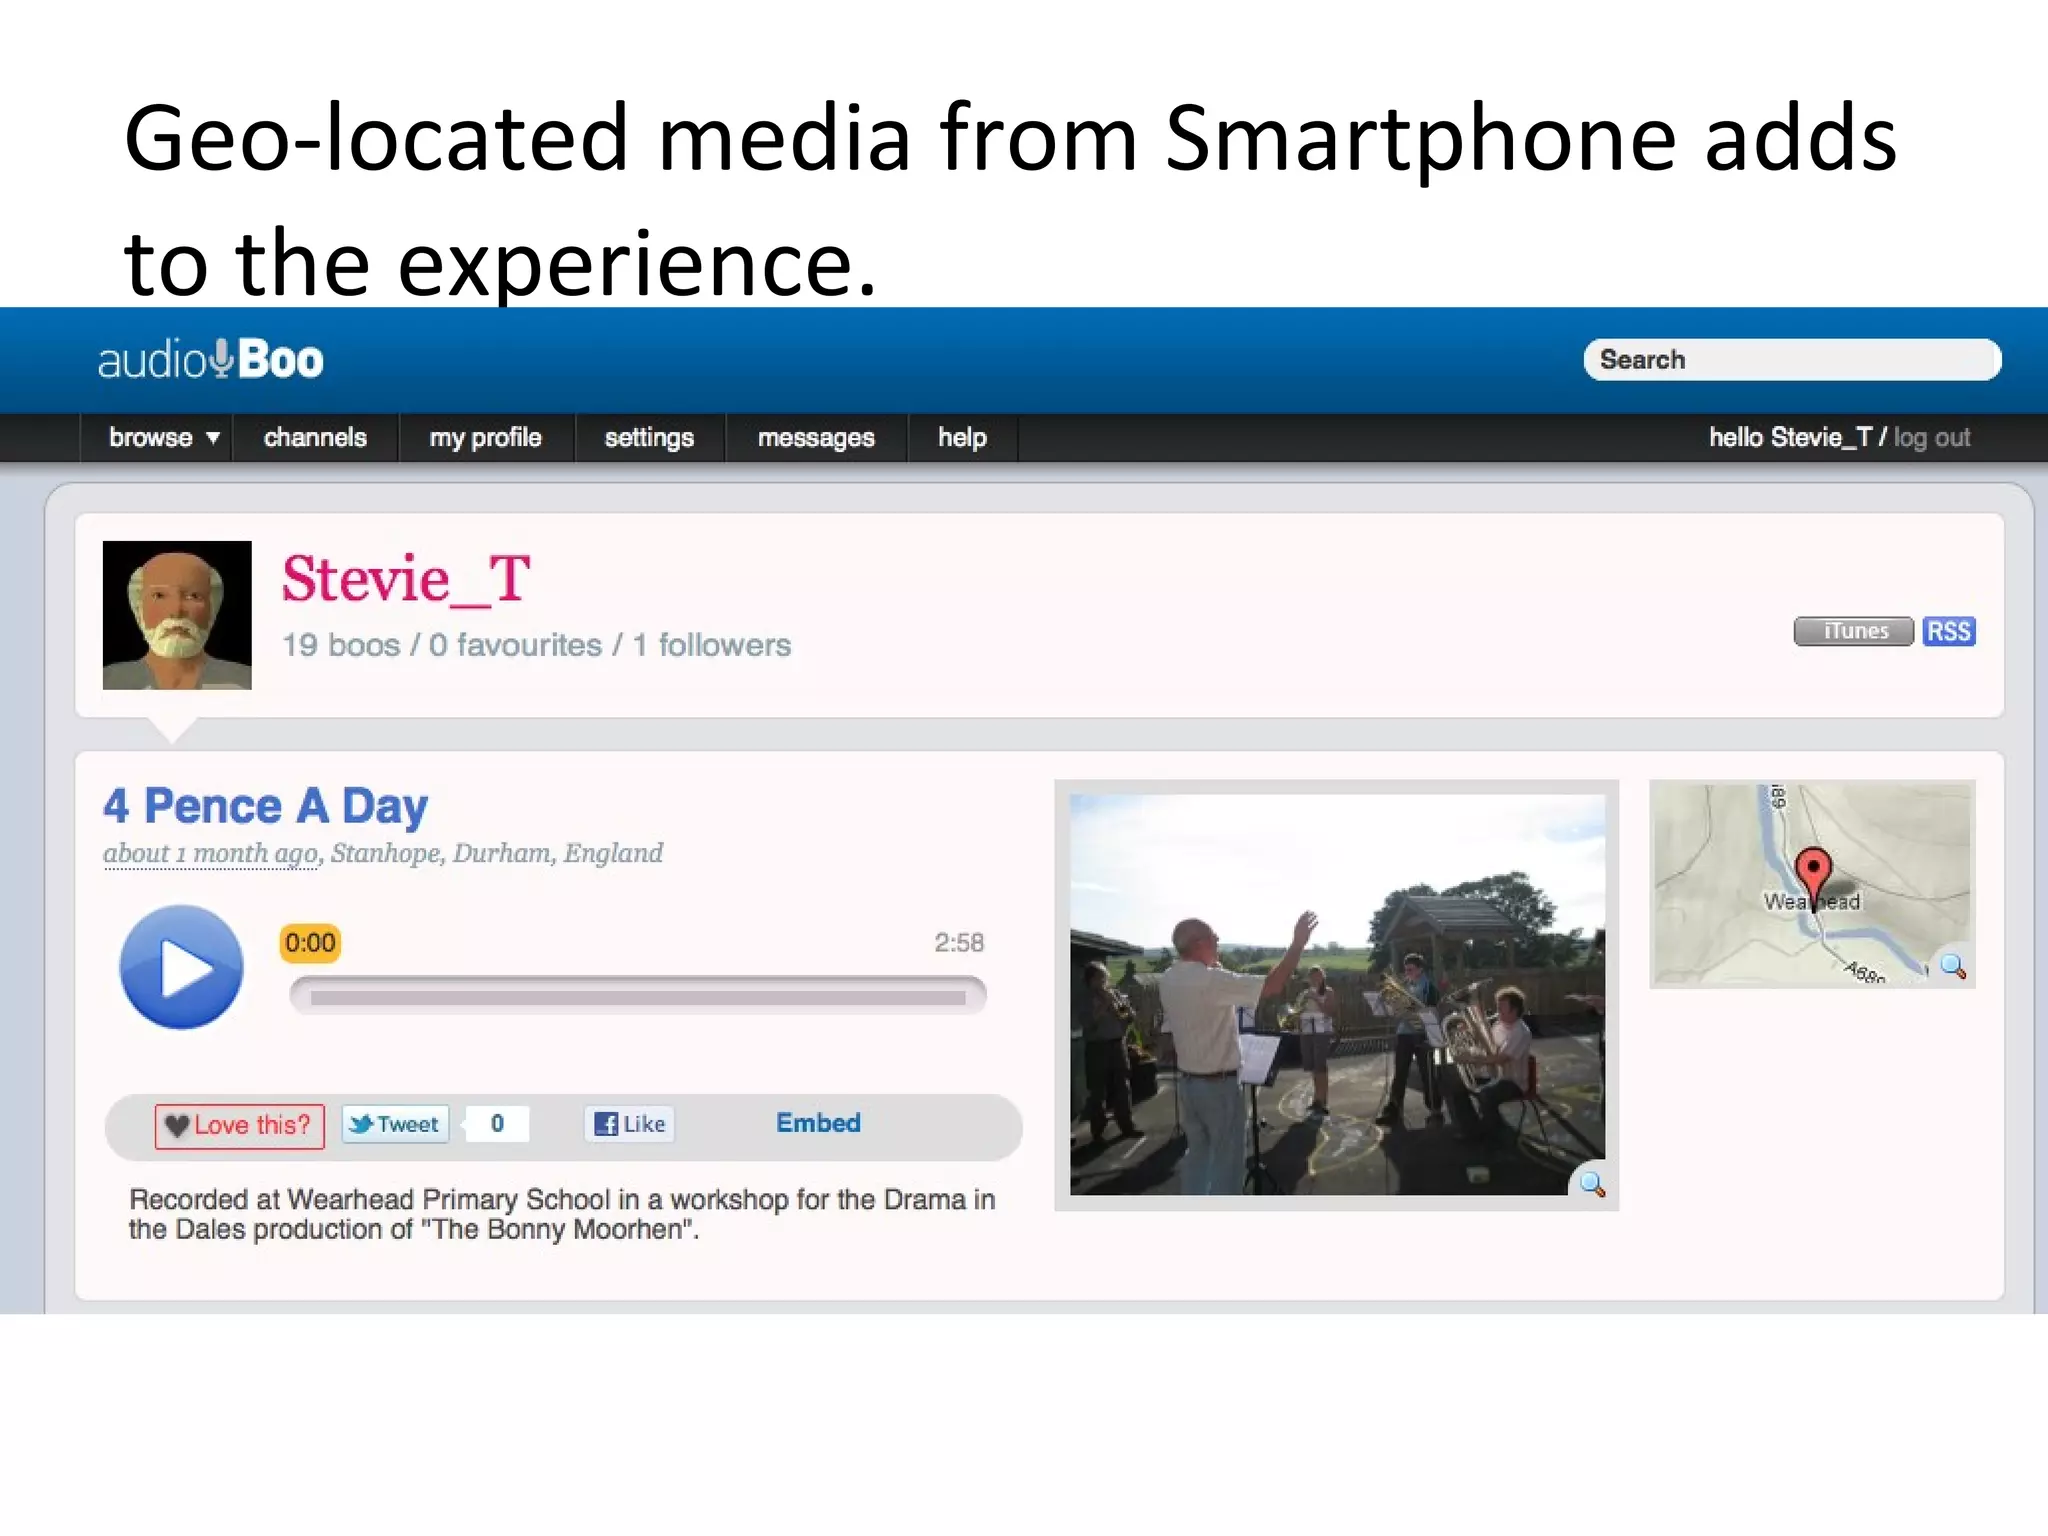Open the help menu item

(962, 438)
